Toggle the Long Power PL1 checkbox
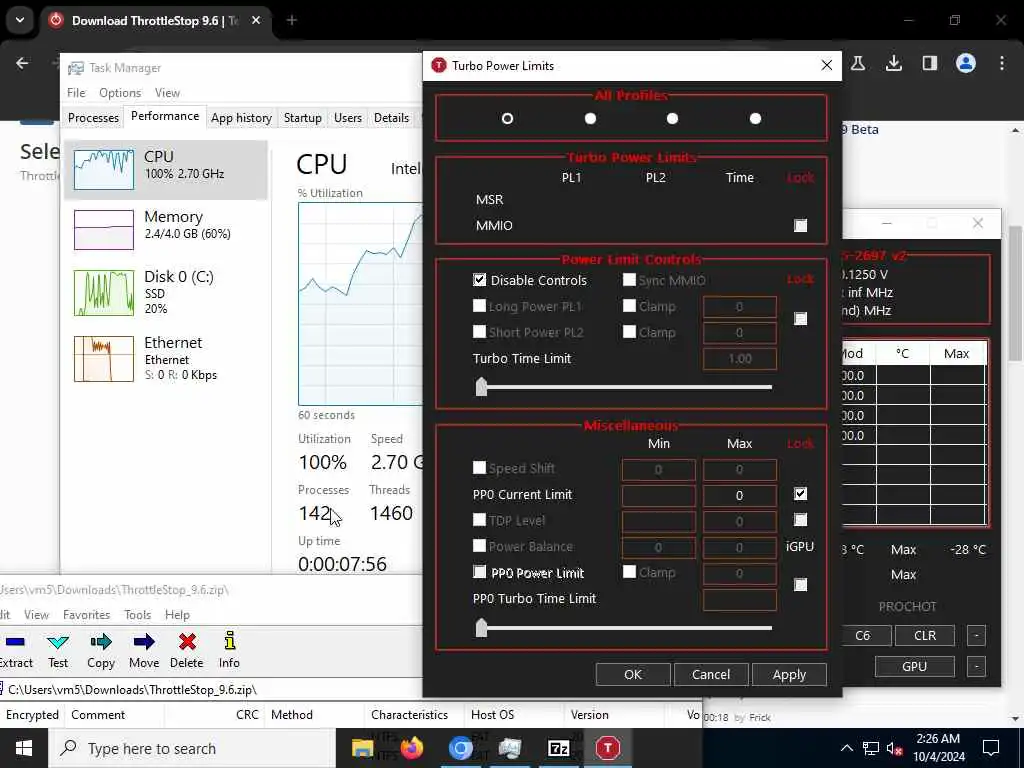 pyautogui.click(x=479, y=306)
